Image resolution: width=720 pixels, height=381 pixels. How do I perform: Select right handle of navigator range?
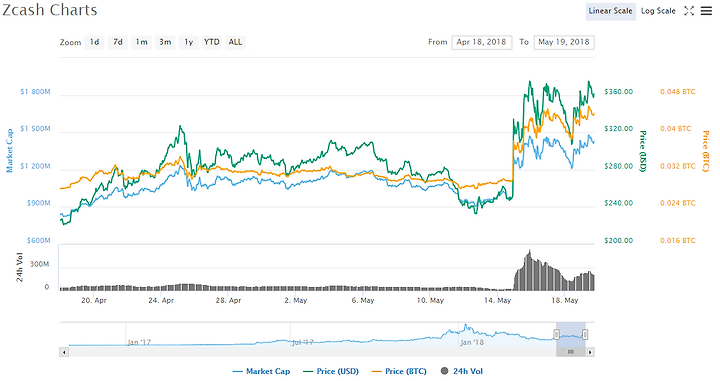[585, 334]
